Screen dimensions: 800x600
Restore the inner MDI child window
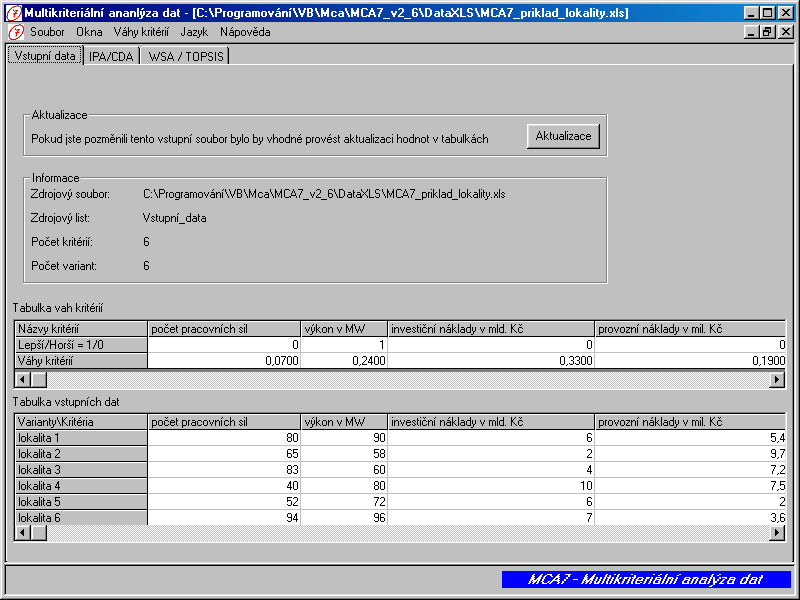[768, 32]
